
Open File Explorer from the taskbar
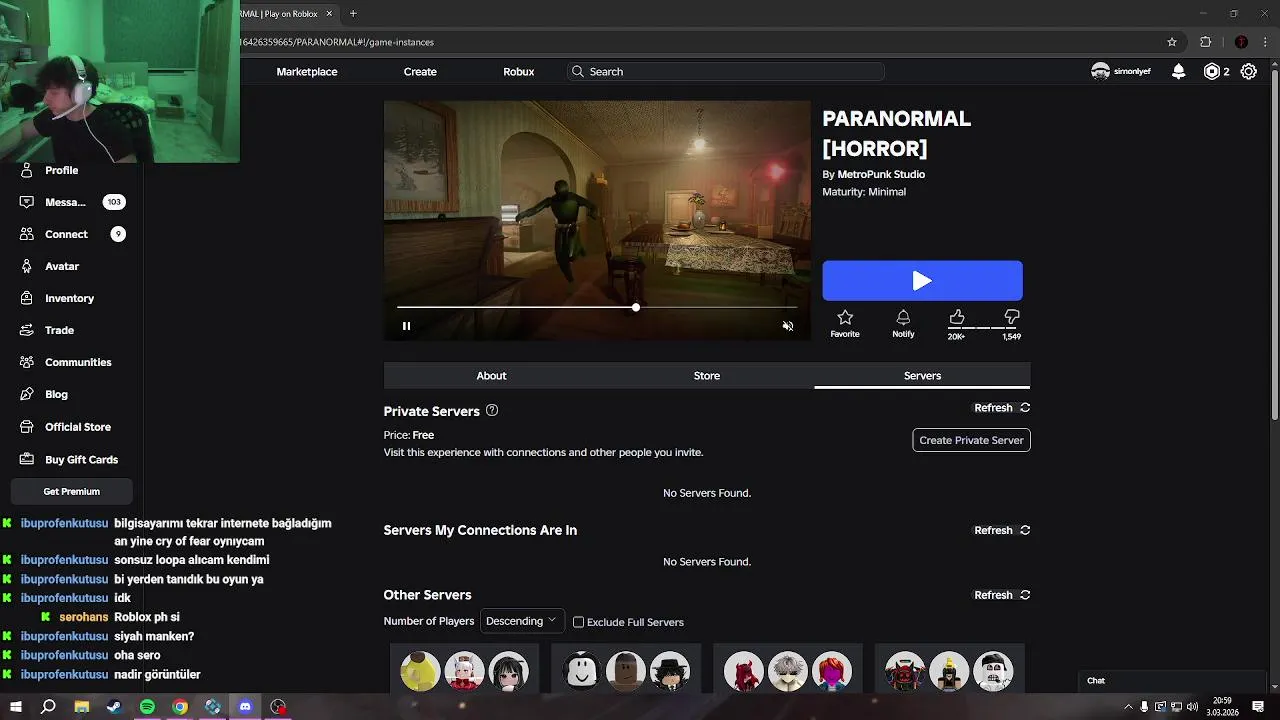(82, 706)
